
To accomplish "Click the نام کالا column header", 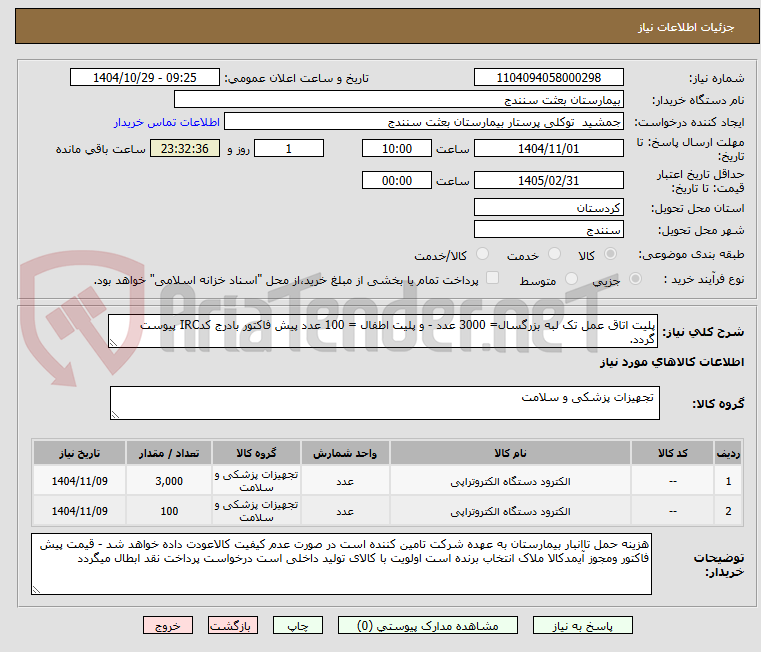I will [x=510, y=453].
